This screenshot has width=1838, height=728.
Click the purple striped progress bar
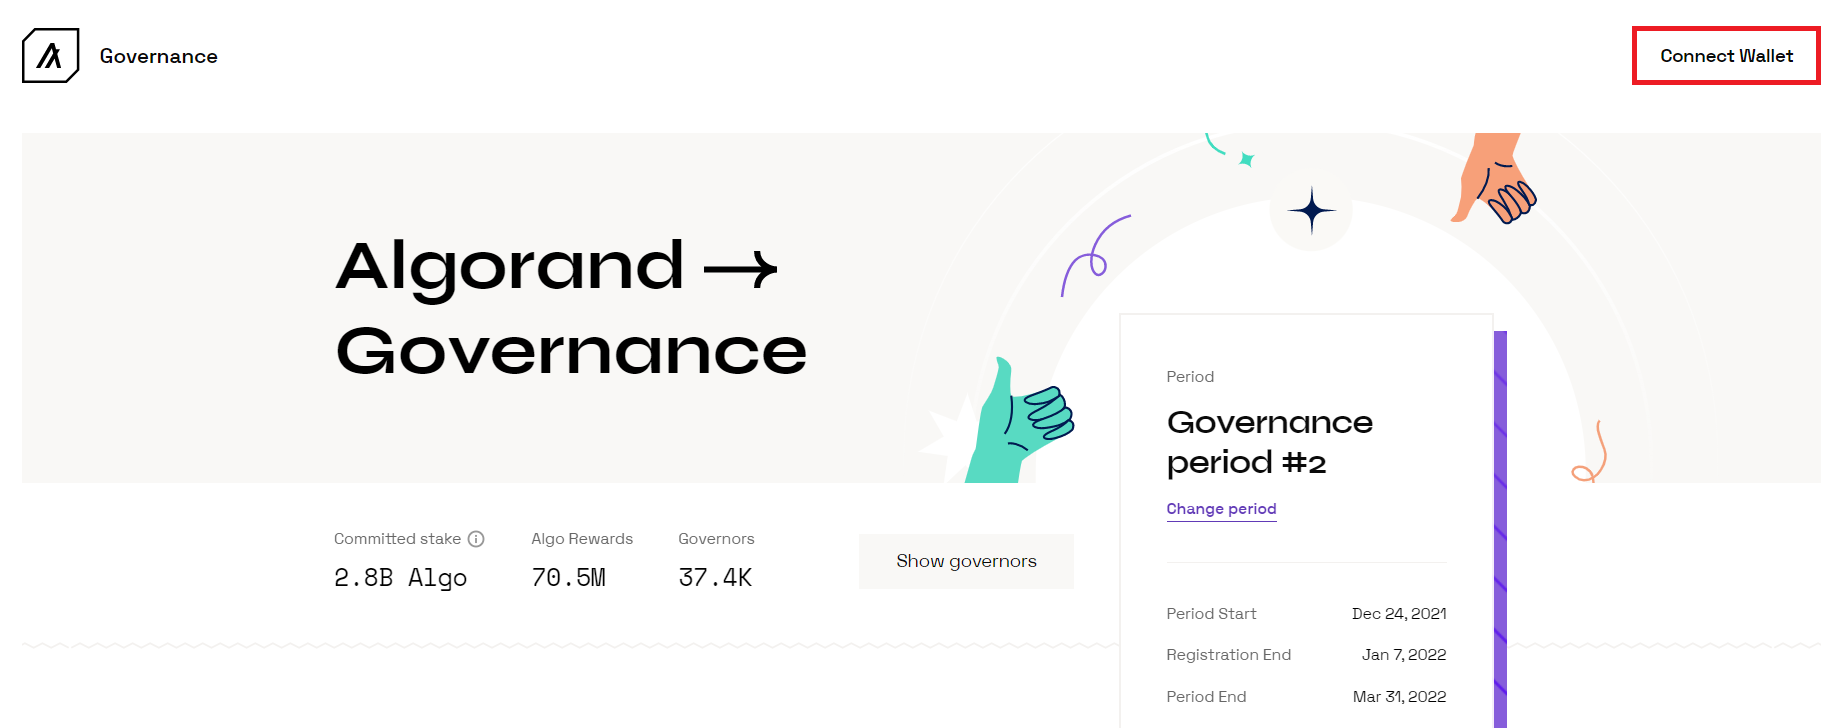pos(1500,520)
